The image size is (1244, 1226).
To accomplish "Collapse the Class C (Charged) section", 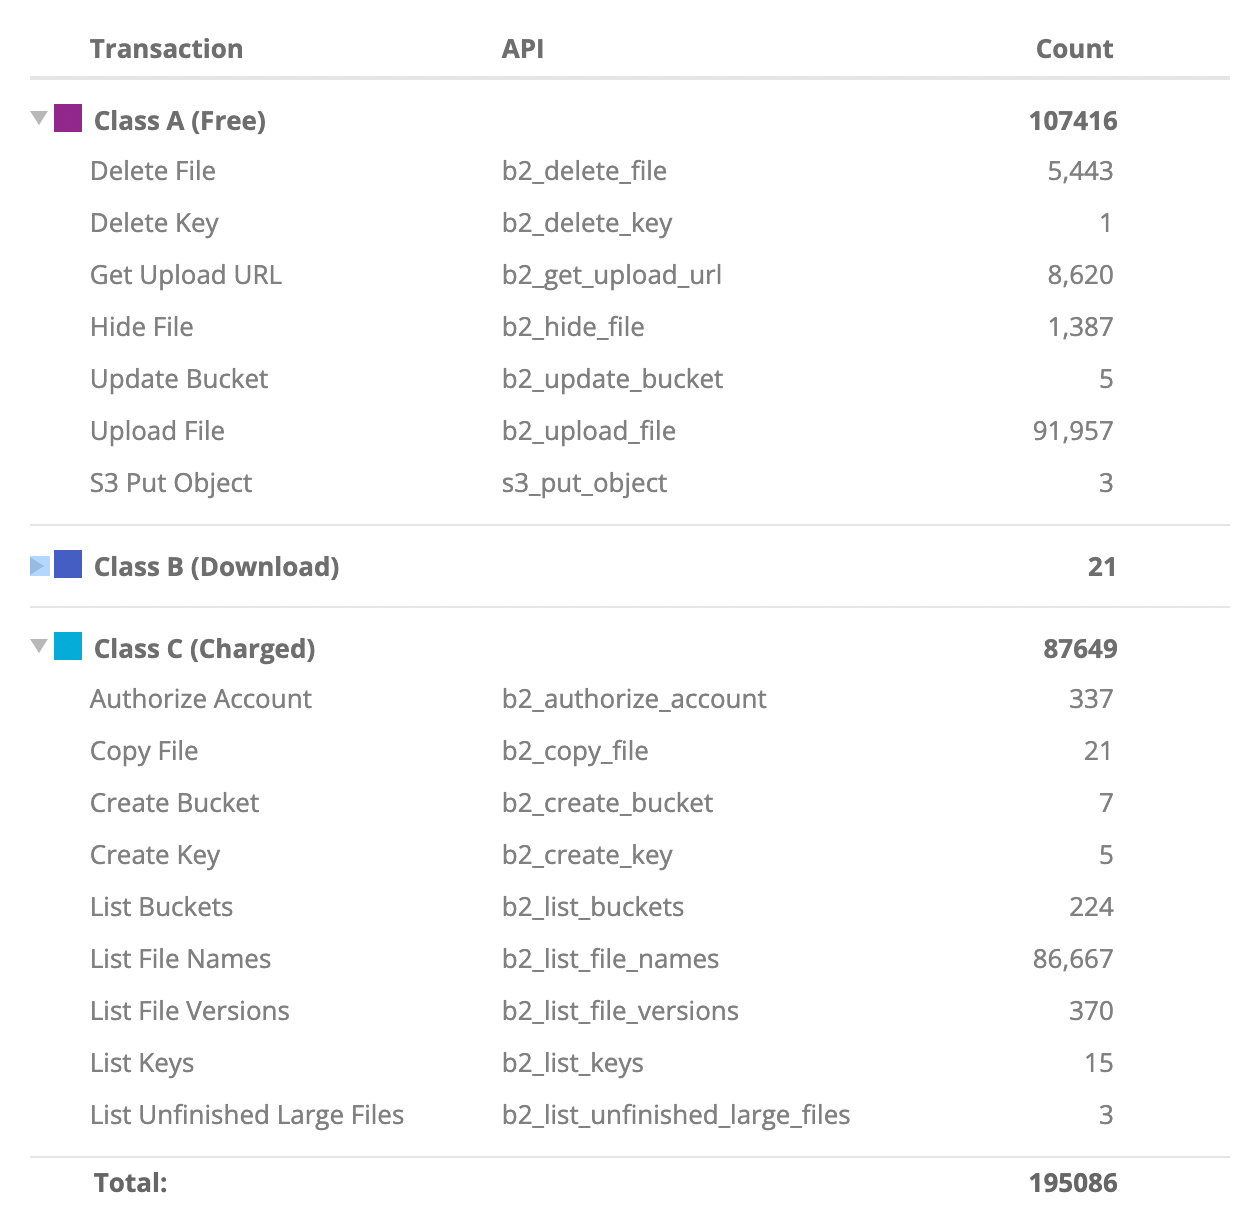I will click(39, 647).
